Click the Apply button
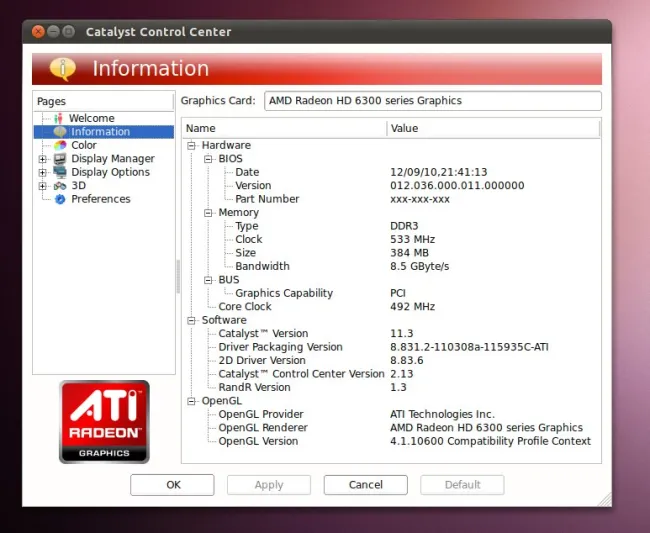The height and width of the screenshot is (533, 650). (269, 485)
